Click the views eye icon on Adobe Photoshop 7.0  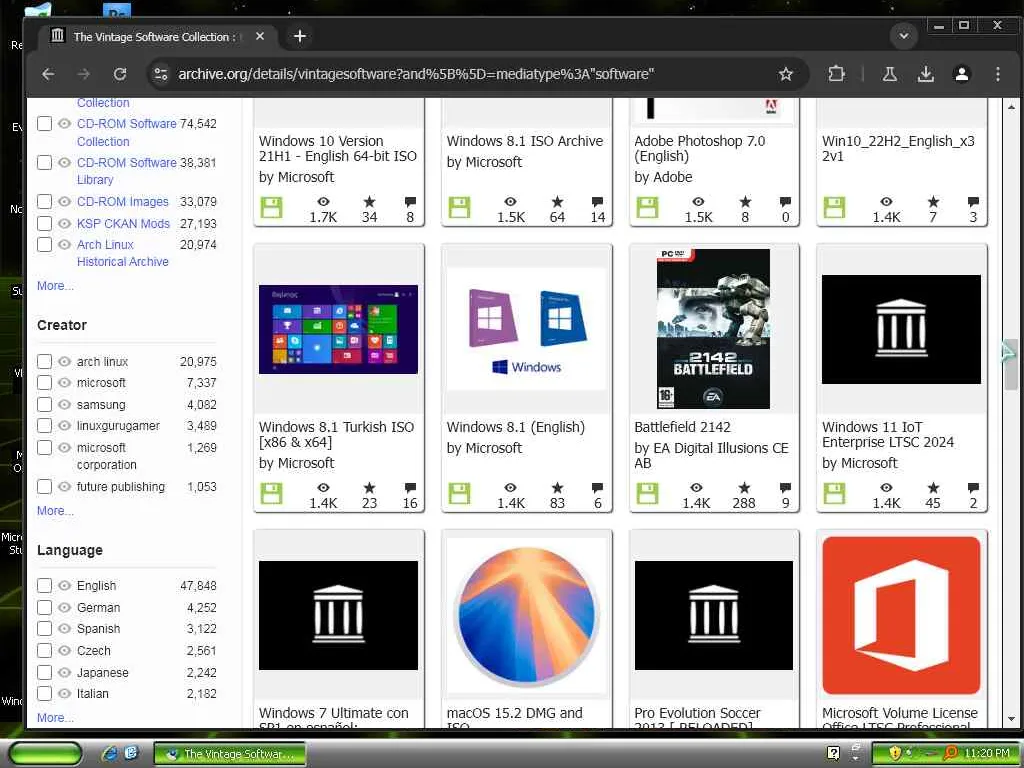pyautogui.click(x=698, y=202)
